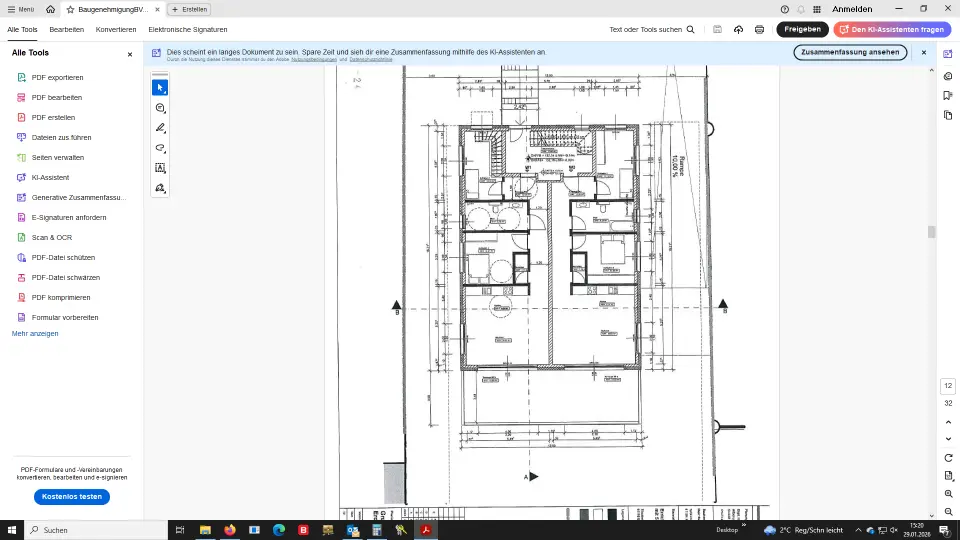This screenshot has width=960, height=540.
Task: Select the highlighter pen tool
Action: click(160, 128)
